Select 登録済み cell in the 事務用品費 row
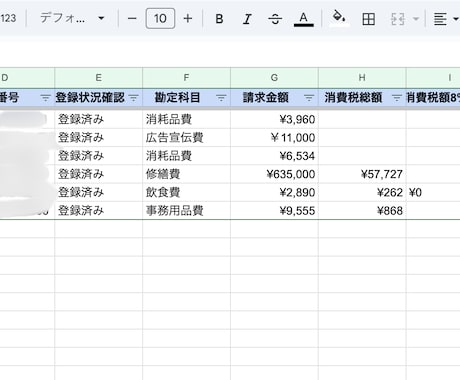The width and height of the screenshot is (460, 380). (x=99, y=211)
